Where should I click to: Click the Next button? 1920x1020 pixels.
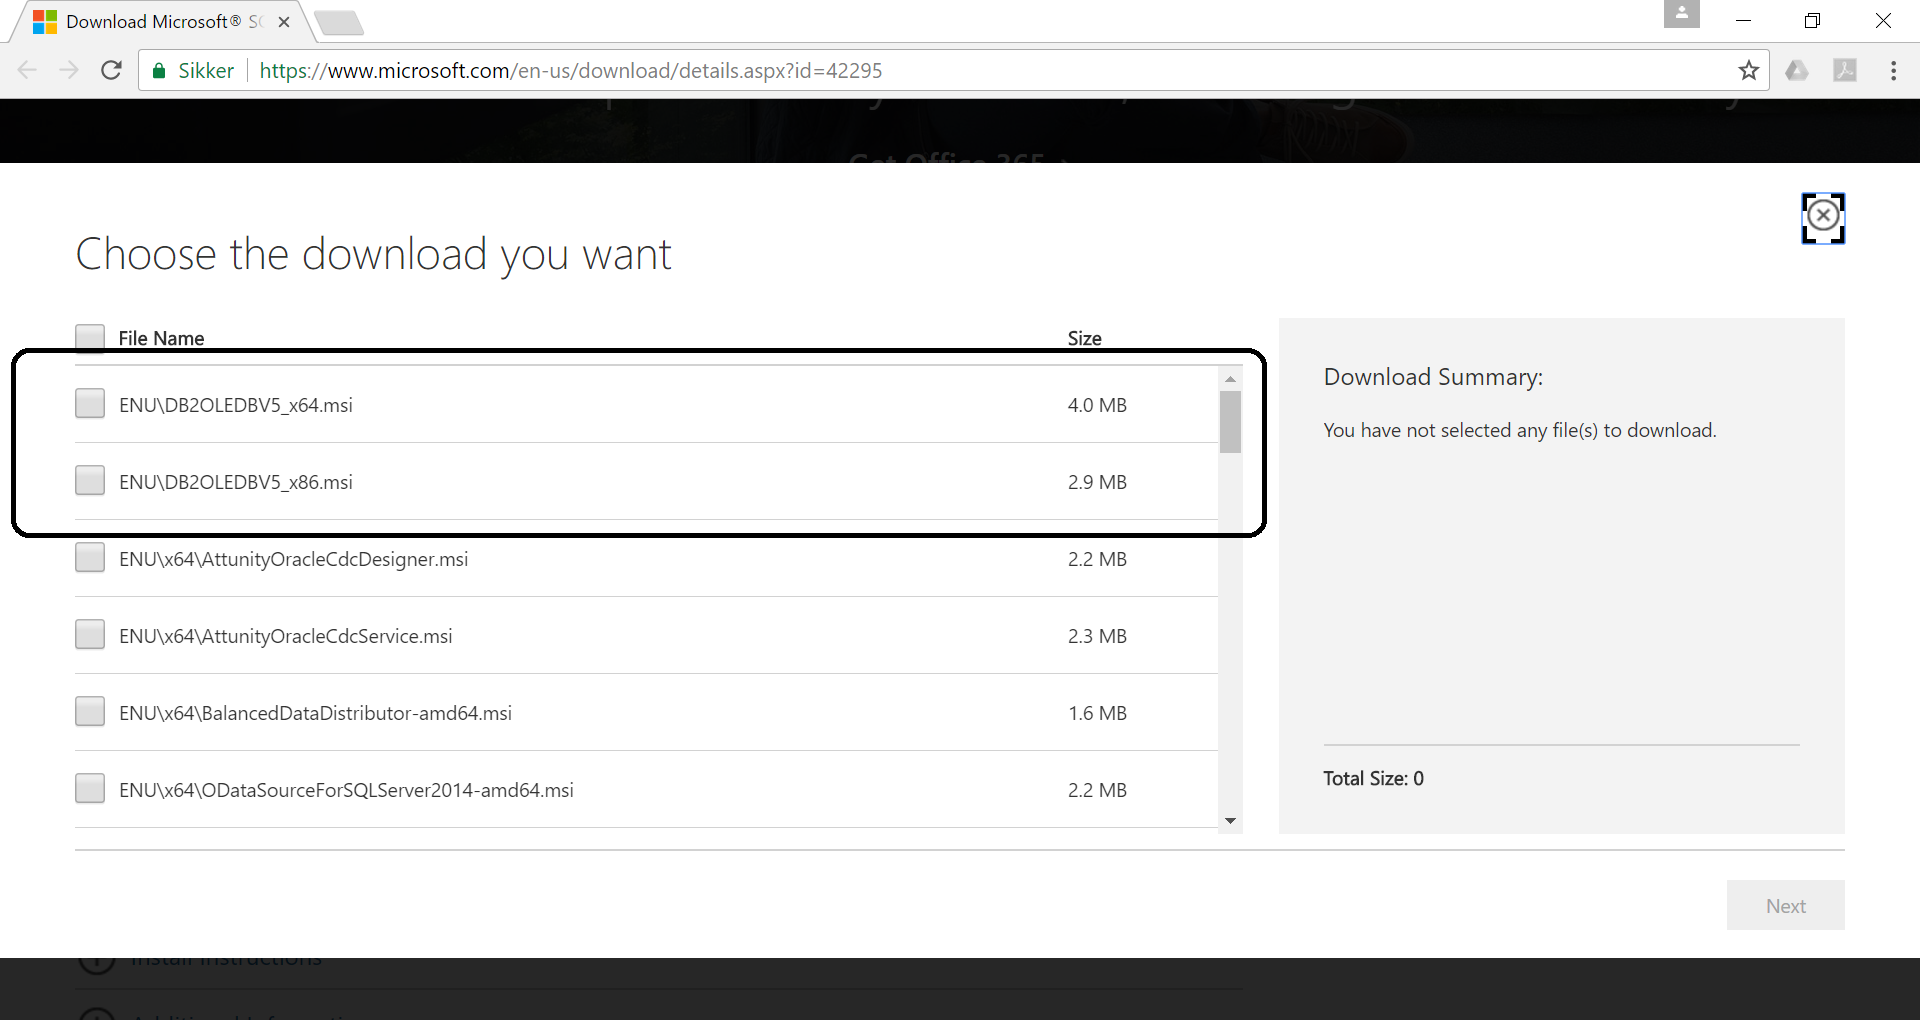click(x=1785, y=905)
